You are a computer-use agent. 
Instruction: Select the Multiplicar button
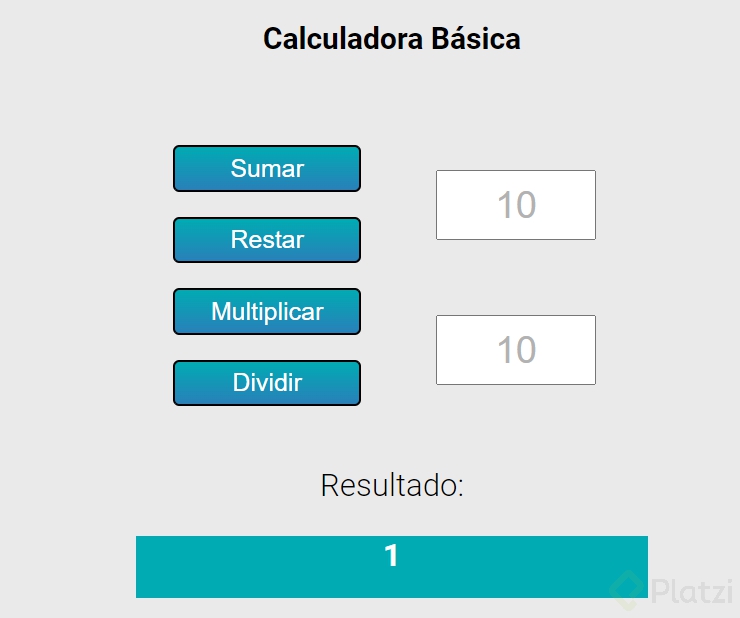click(x=267, y=312)
